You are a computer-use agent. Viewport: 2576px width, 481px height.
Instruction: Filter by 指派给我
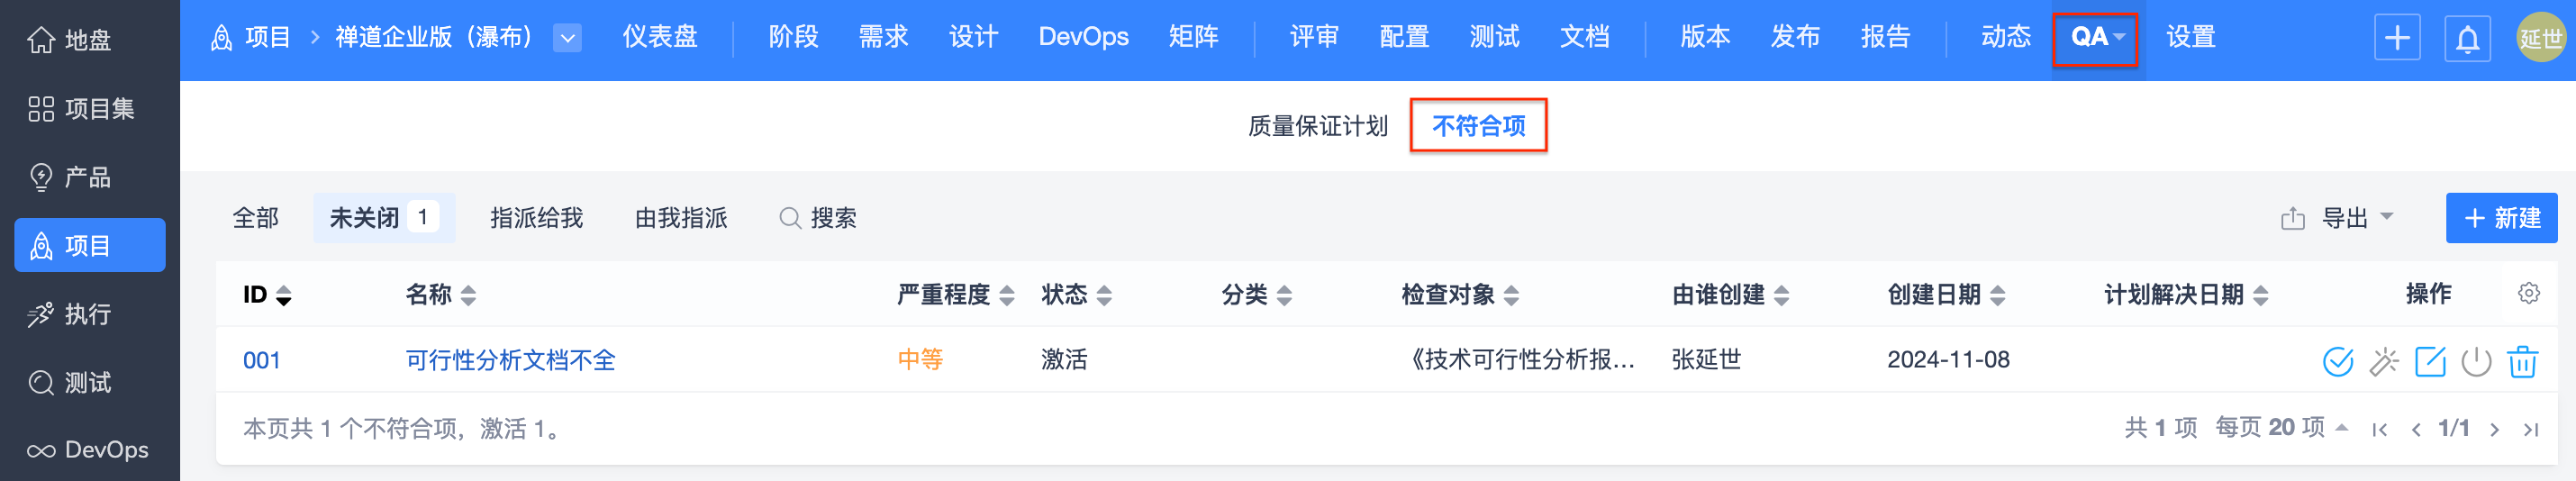pos(536,218)
